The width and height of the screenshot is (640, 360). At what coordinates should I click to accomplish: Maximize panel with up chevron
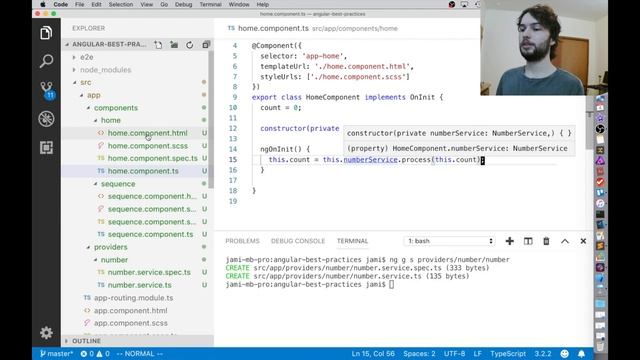(x=564, y=241)
